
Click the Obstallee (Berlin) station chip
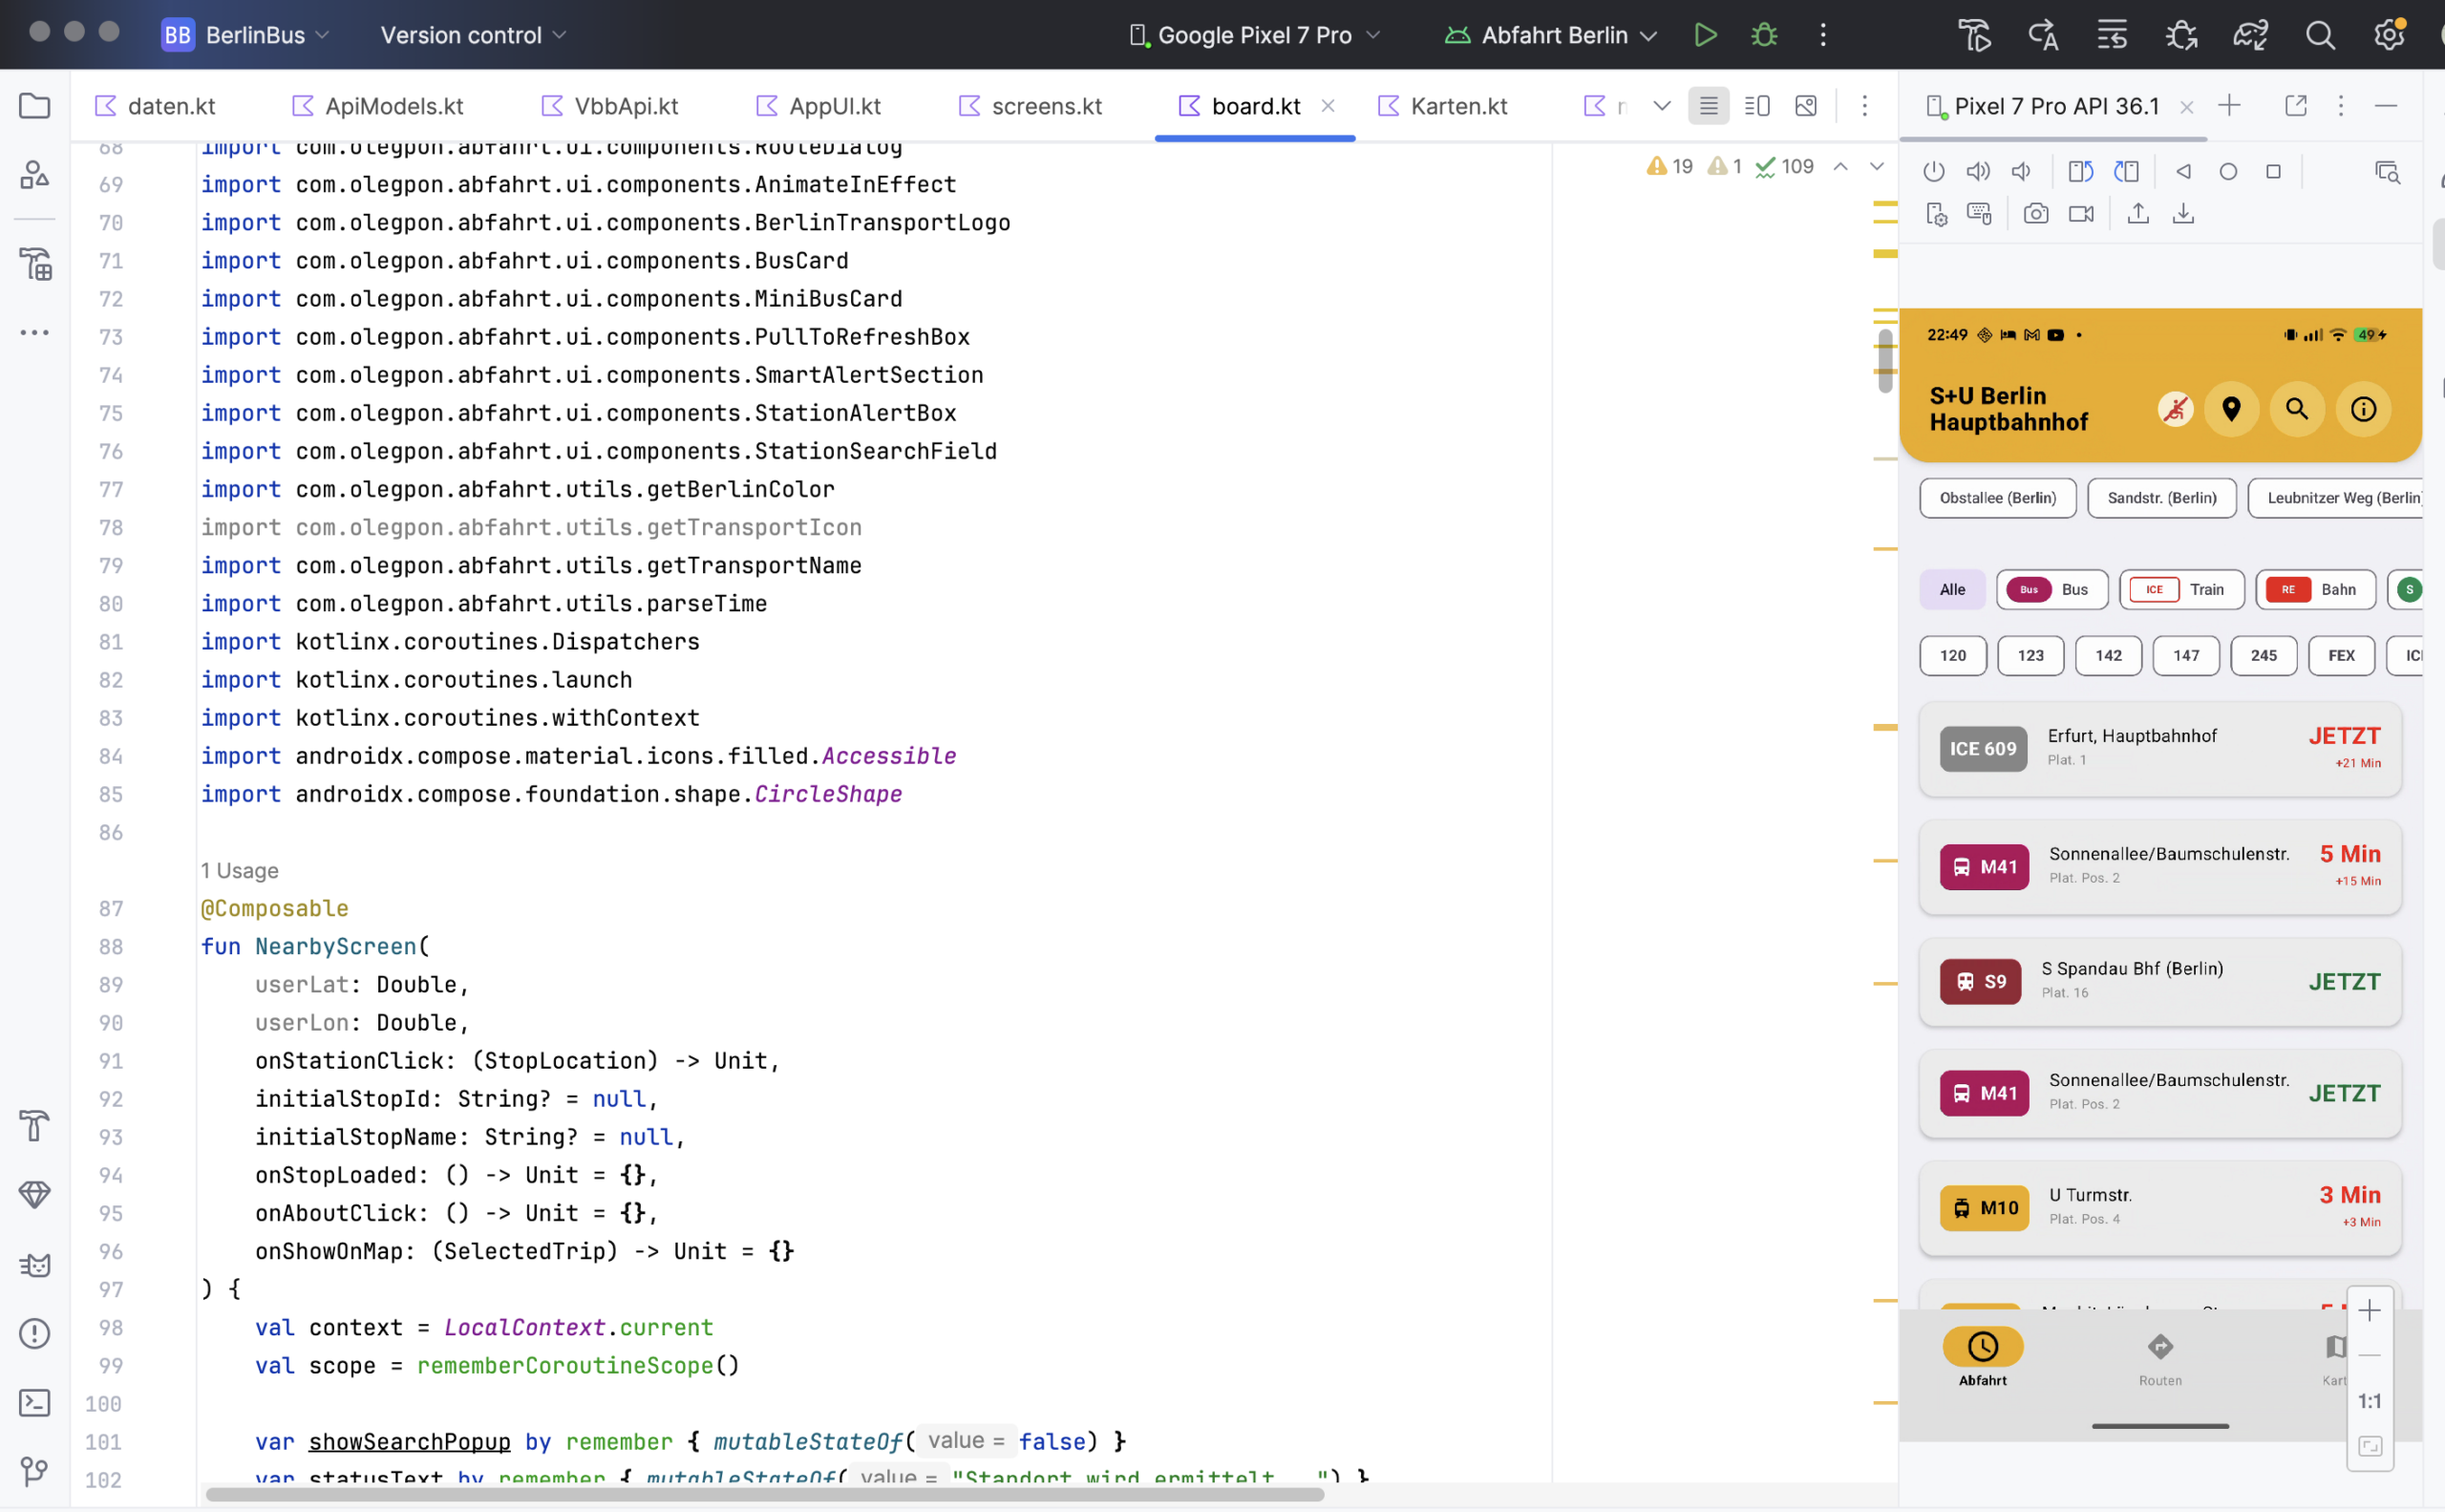pyautogui.click(x=1997, y=498)
